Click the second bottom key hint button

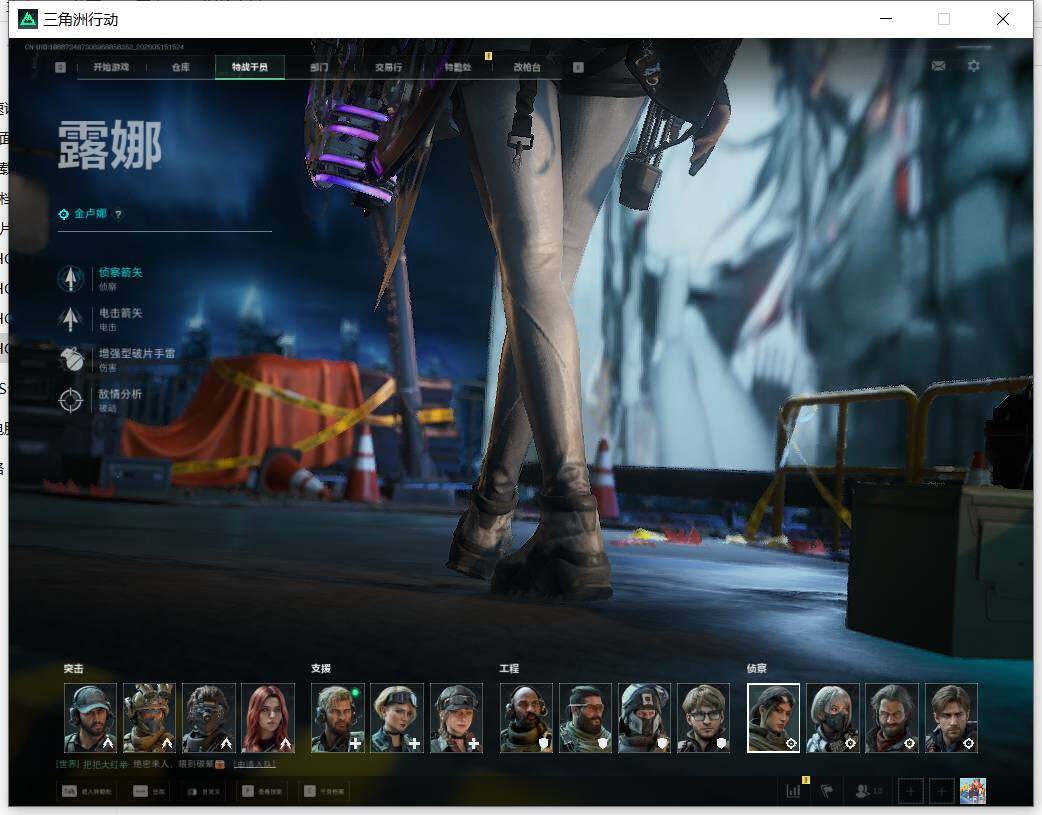point(150,791)
